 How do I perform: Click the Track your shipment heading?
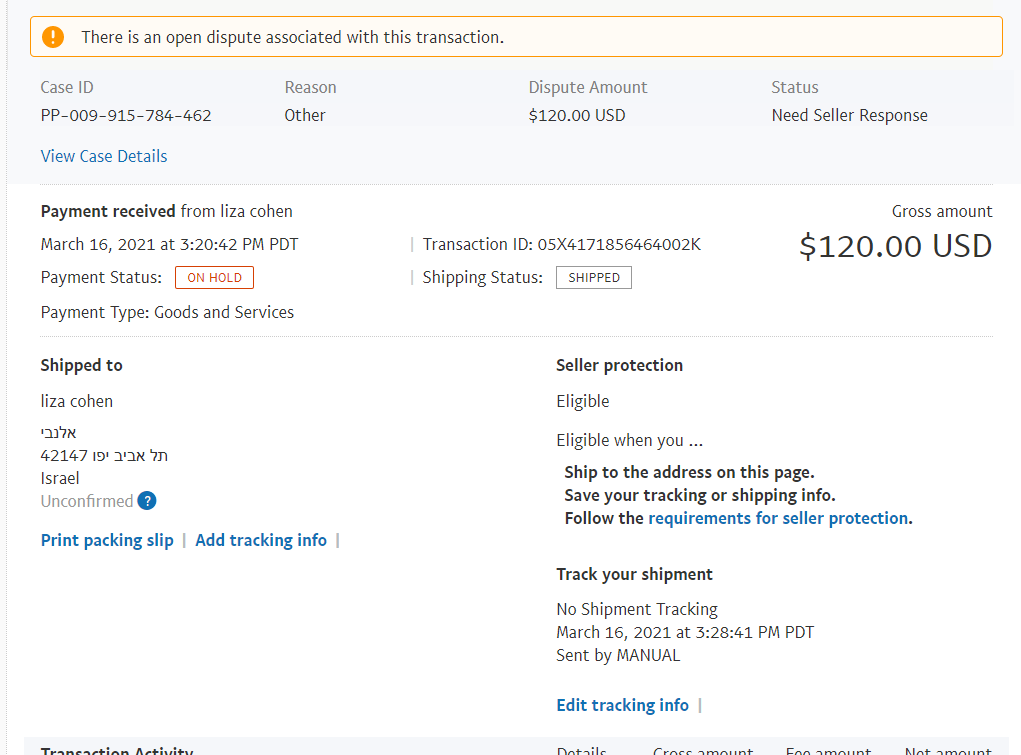(x=634, y=575)
